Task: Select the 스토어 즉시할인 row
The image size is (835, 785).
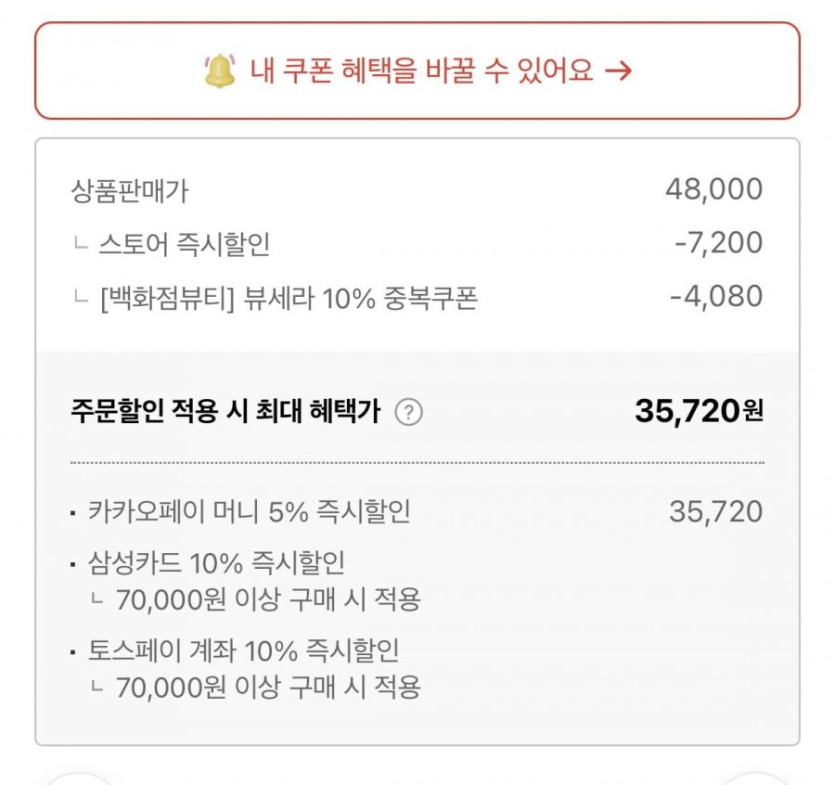Action: [185, 243]
